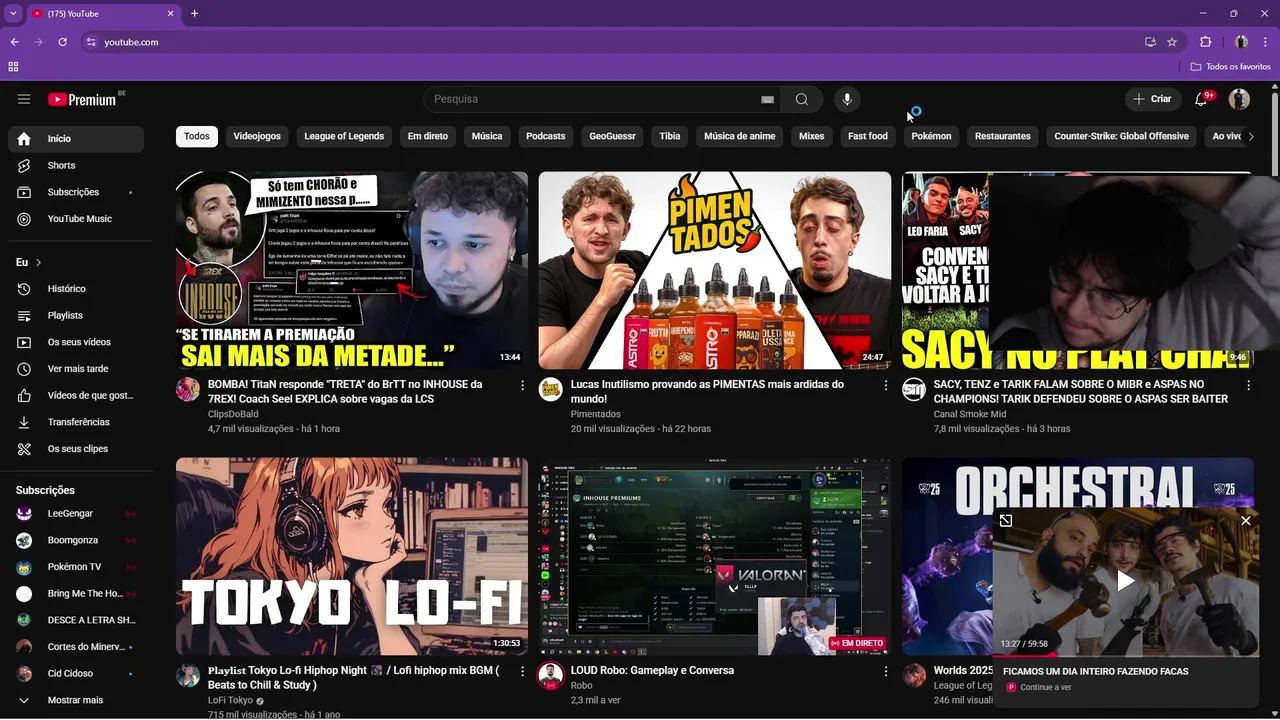
Task: Open Shorts in sidebar
Action: (x=76, y=165)
